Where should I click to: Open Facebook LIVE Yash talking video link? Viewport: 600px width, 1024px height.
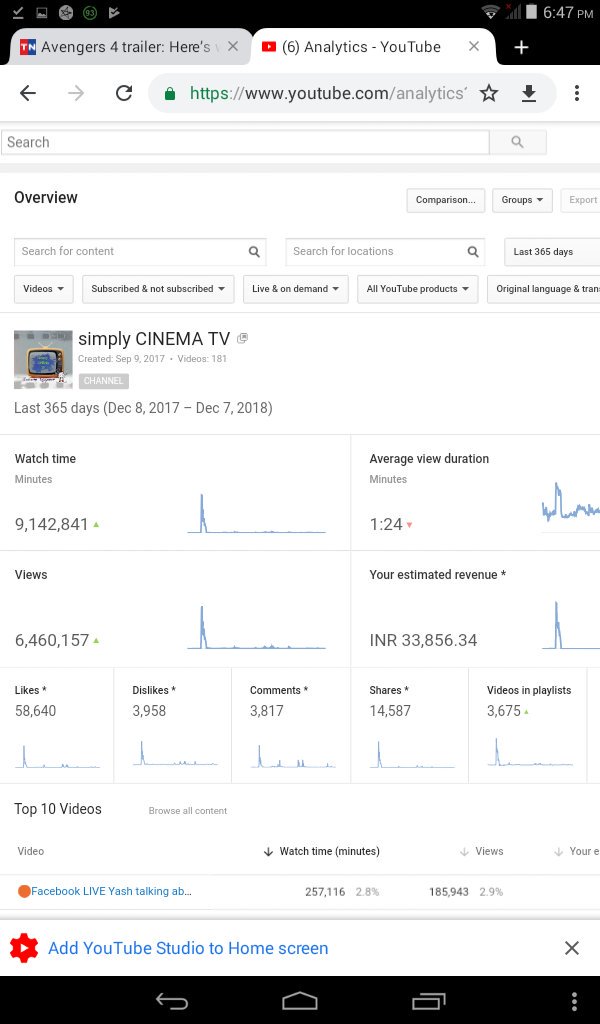[x=112, y=891]
